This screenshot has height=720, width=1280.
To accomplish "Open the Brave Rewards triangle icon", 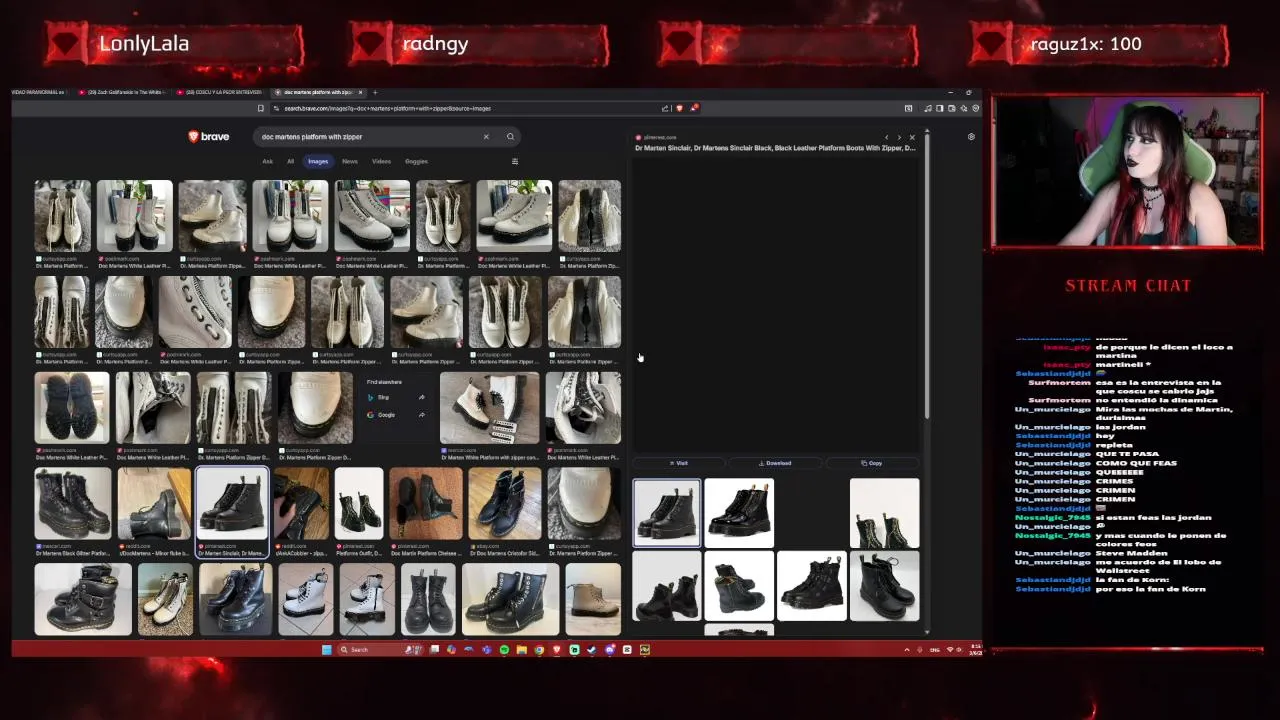I will click(694, 108).
